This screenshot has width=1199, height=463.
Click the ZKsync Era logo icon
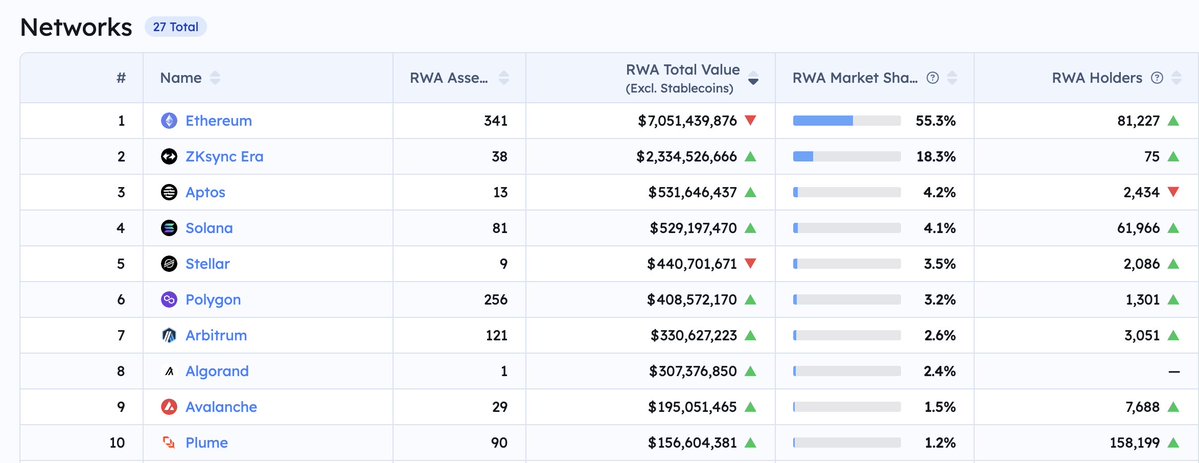tap(169, 157)
